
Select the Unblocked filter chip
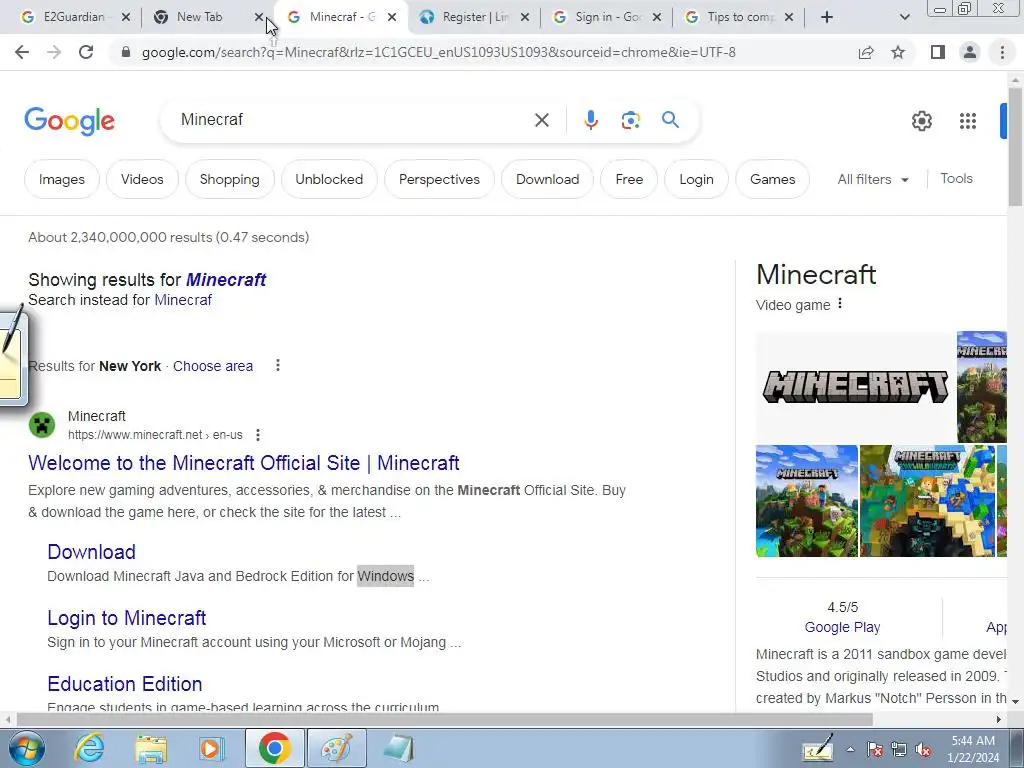329,179
